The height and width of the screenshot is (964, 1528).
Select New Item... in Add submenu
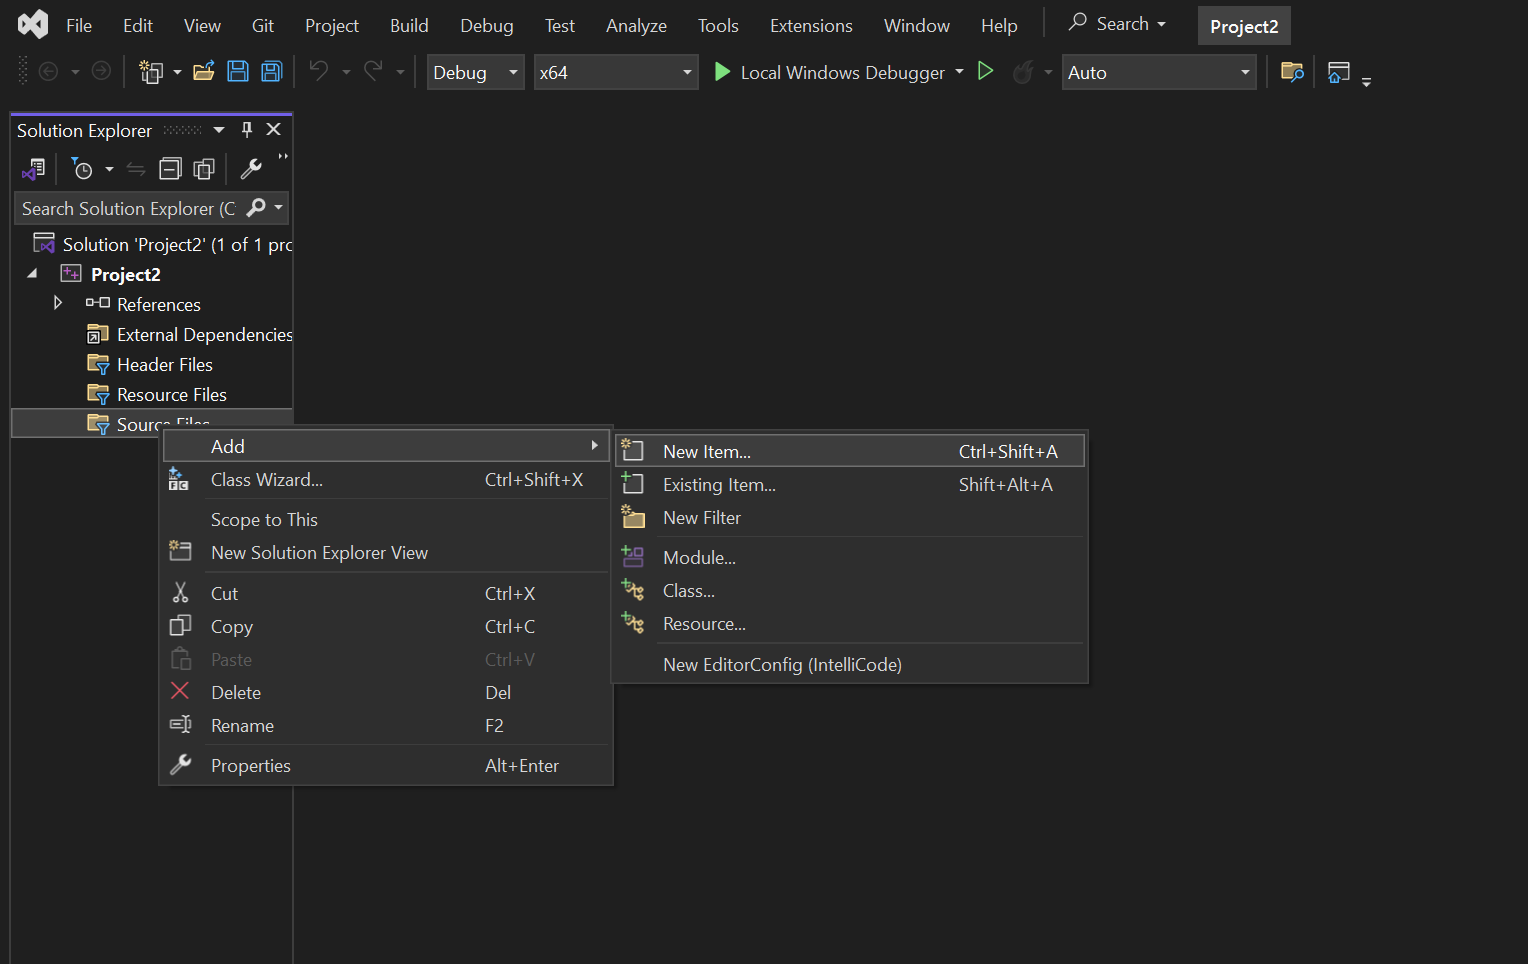tap(850, 451)
